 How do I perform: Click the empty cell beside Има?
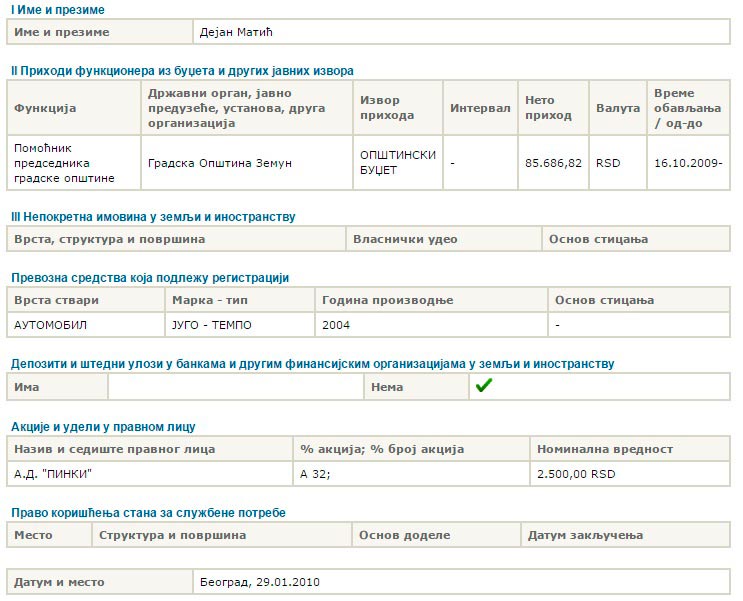(x=235, y=387)
